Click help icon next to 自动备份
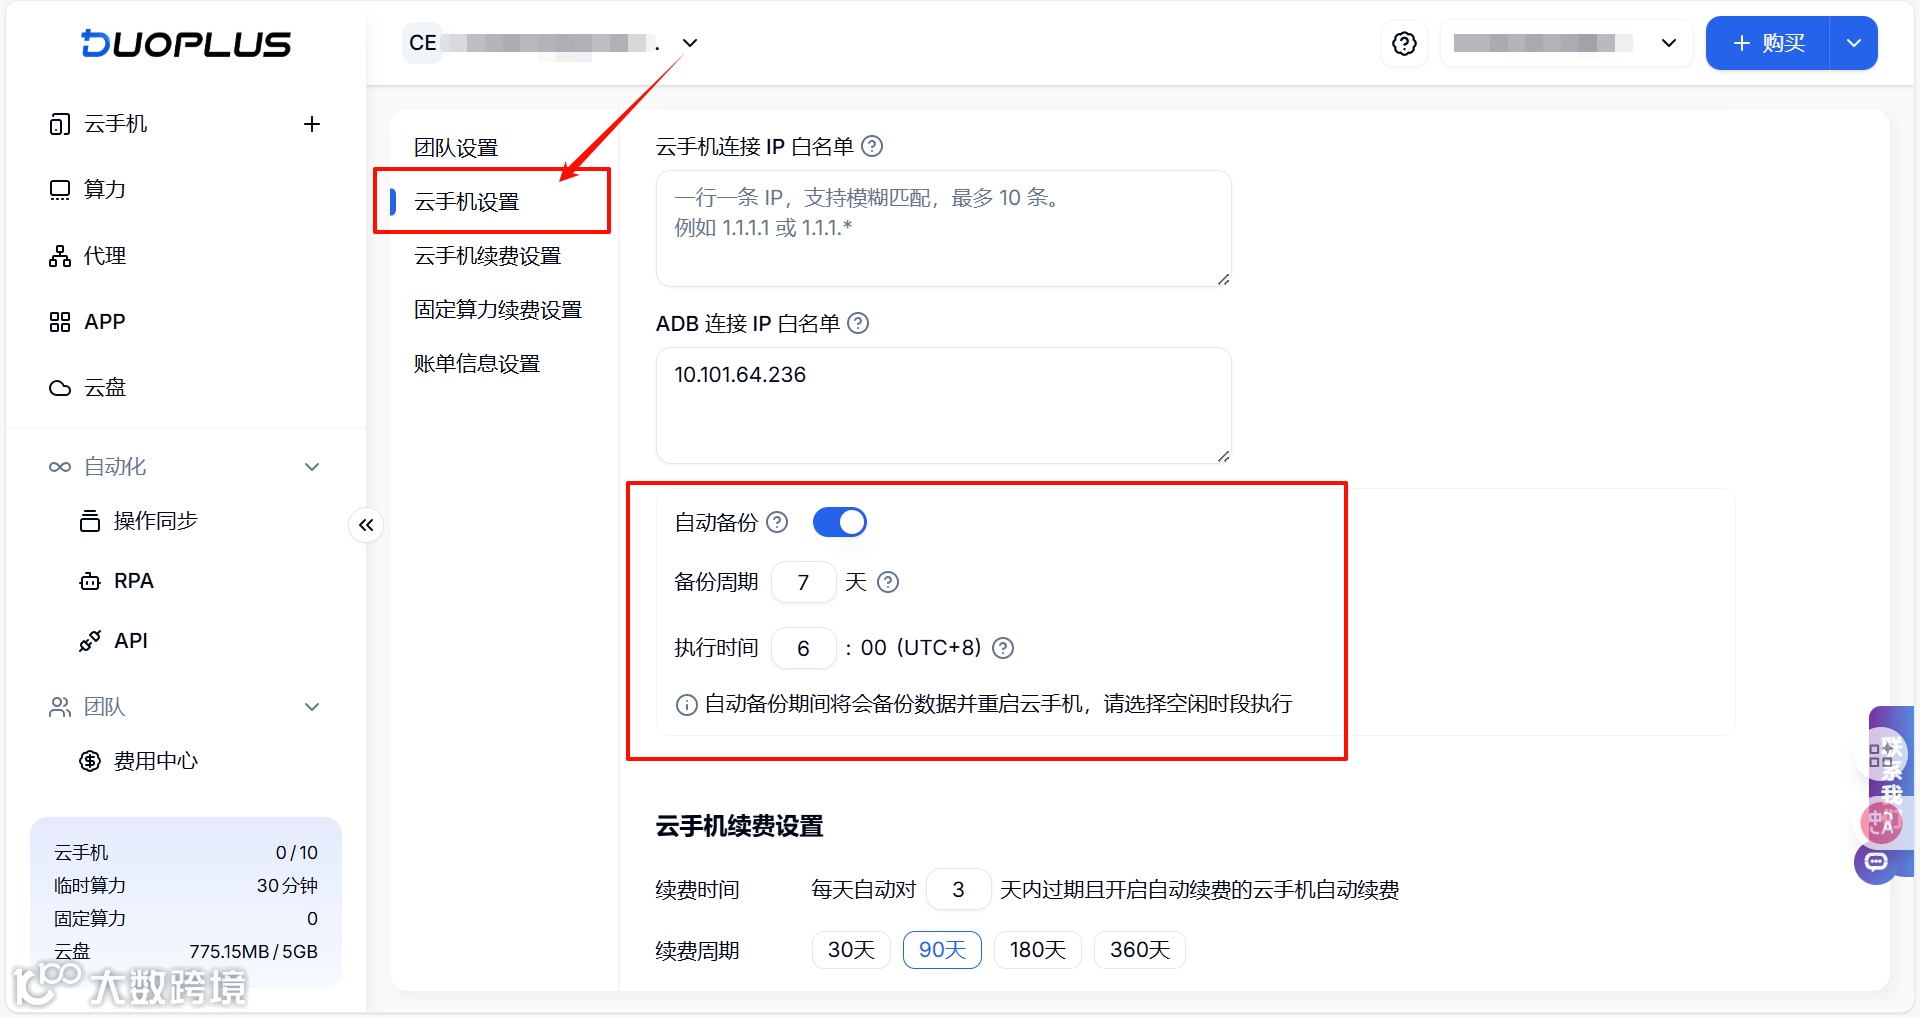 coord(777,522)
